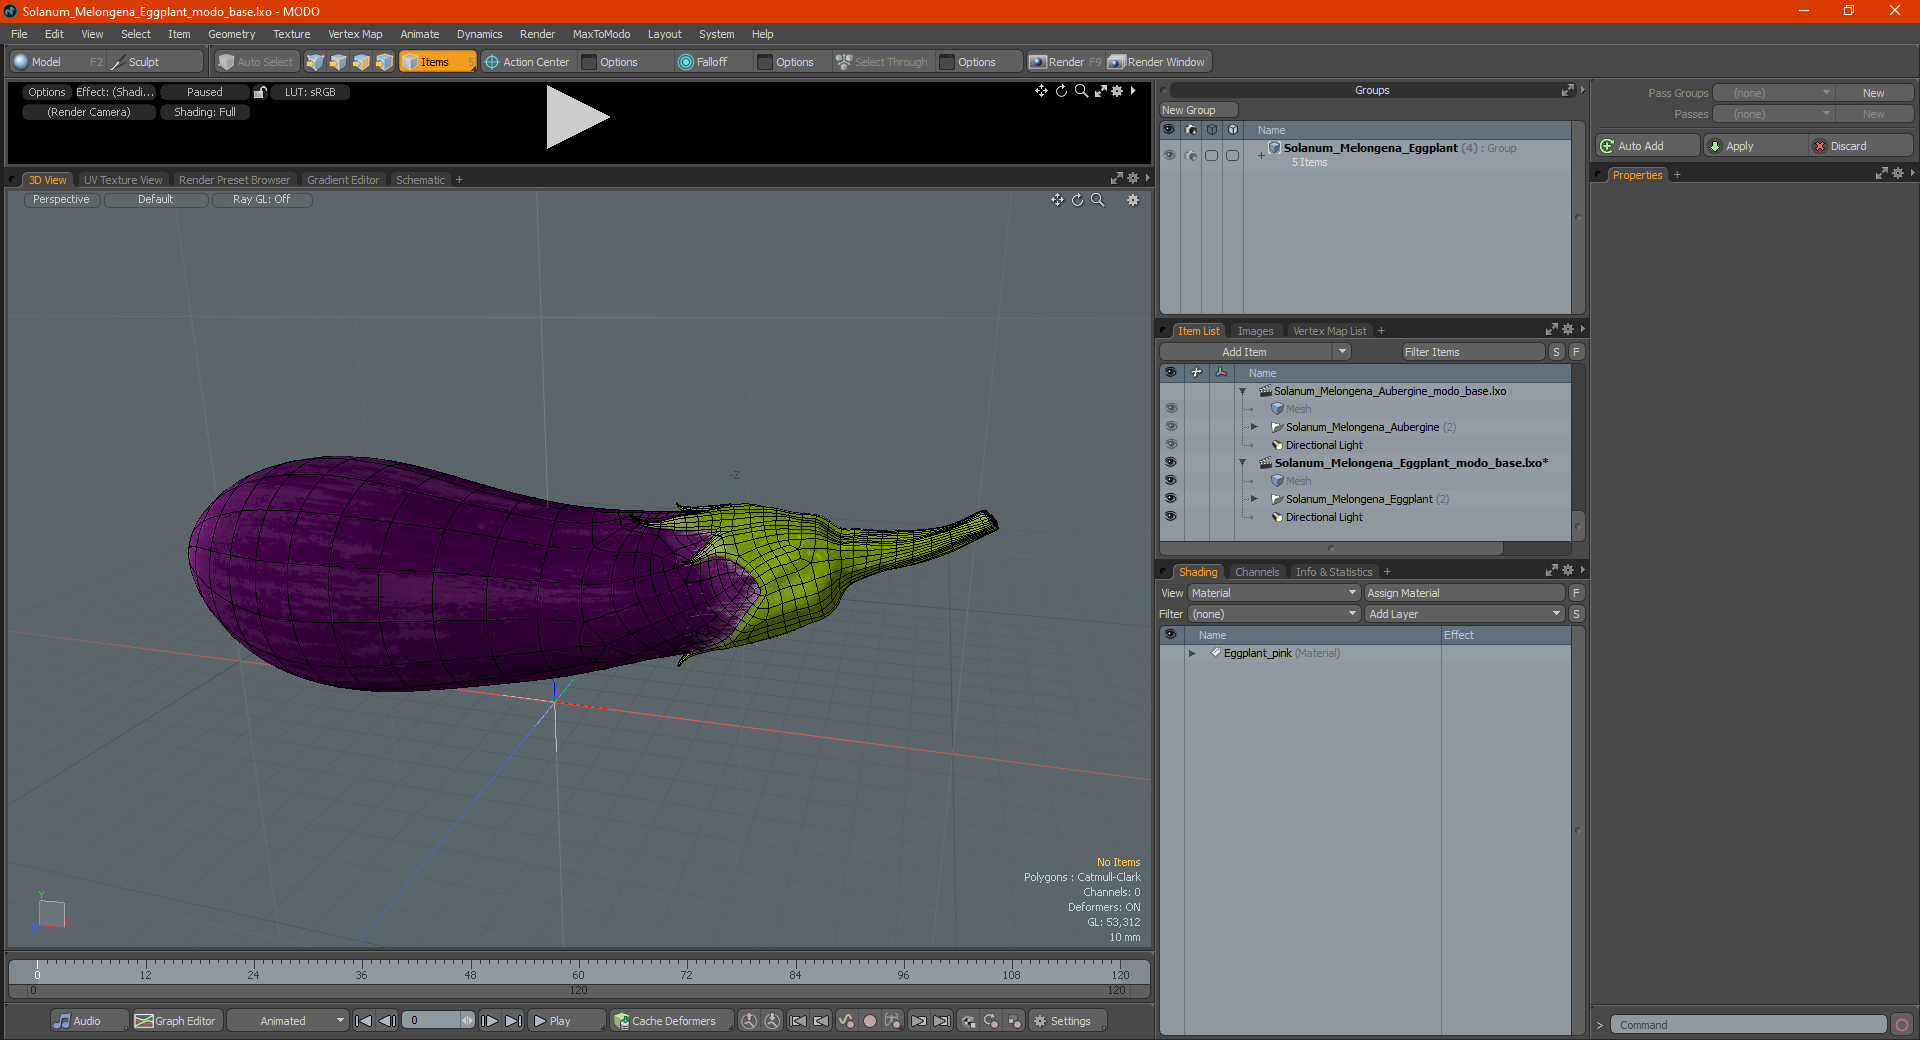
Task: Expand the Eggplant_pink material
Action: click(x=1192, y=653)
